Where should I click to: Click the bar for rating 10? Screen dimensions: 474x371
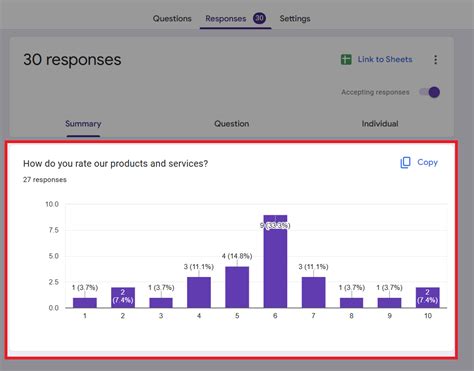point(428,297)
